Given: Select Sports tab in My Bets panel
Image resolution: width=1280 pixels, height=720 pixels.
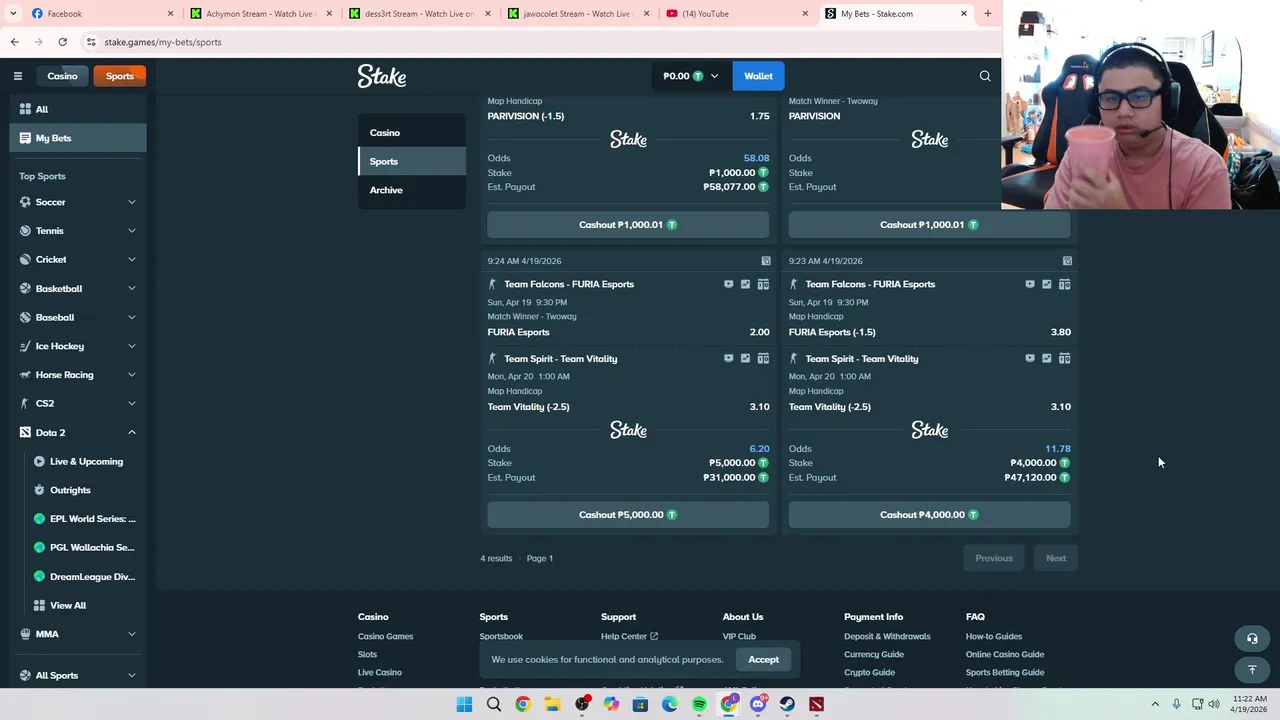Looking at the screenshot, I should [x=412, y=161].
